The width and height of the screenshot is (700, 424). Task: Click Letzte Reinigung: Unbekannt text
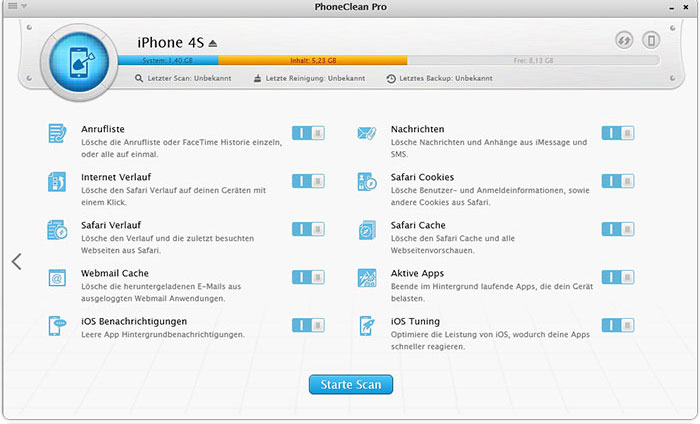(x=315, y=78)
